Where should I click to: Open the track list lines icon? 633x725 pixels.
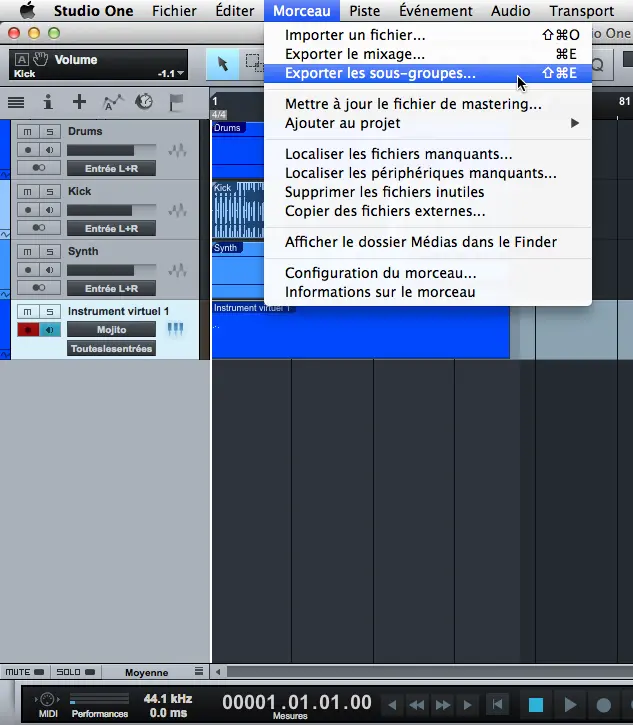point(16,102)
